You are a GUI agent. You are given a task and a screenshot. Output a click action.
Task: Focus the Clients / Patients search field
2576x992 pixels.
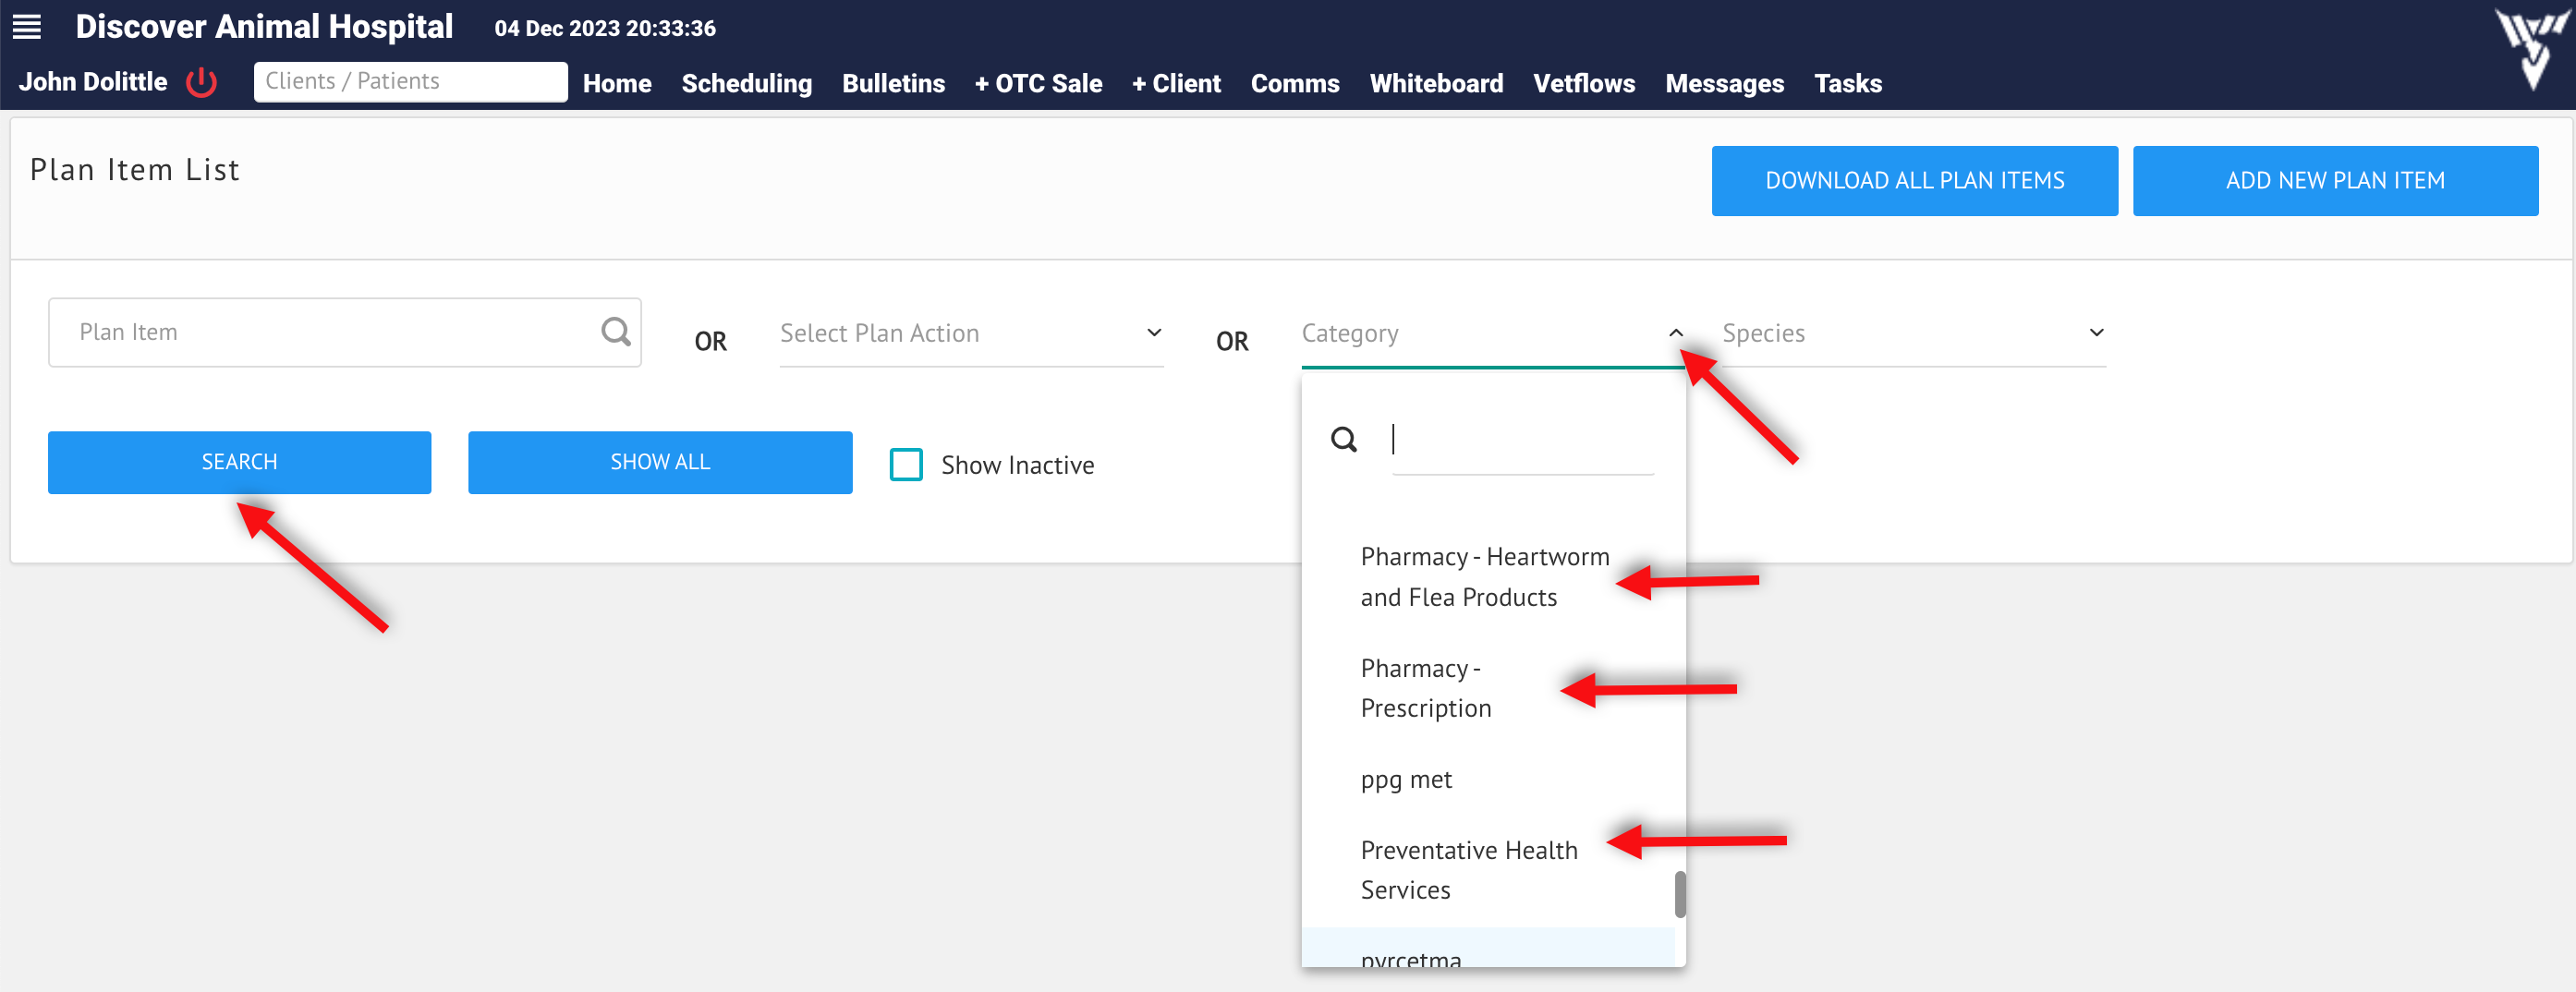(410, 82)
